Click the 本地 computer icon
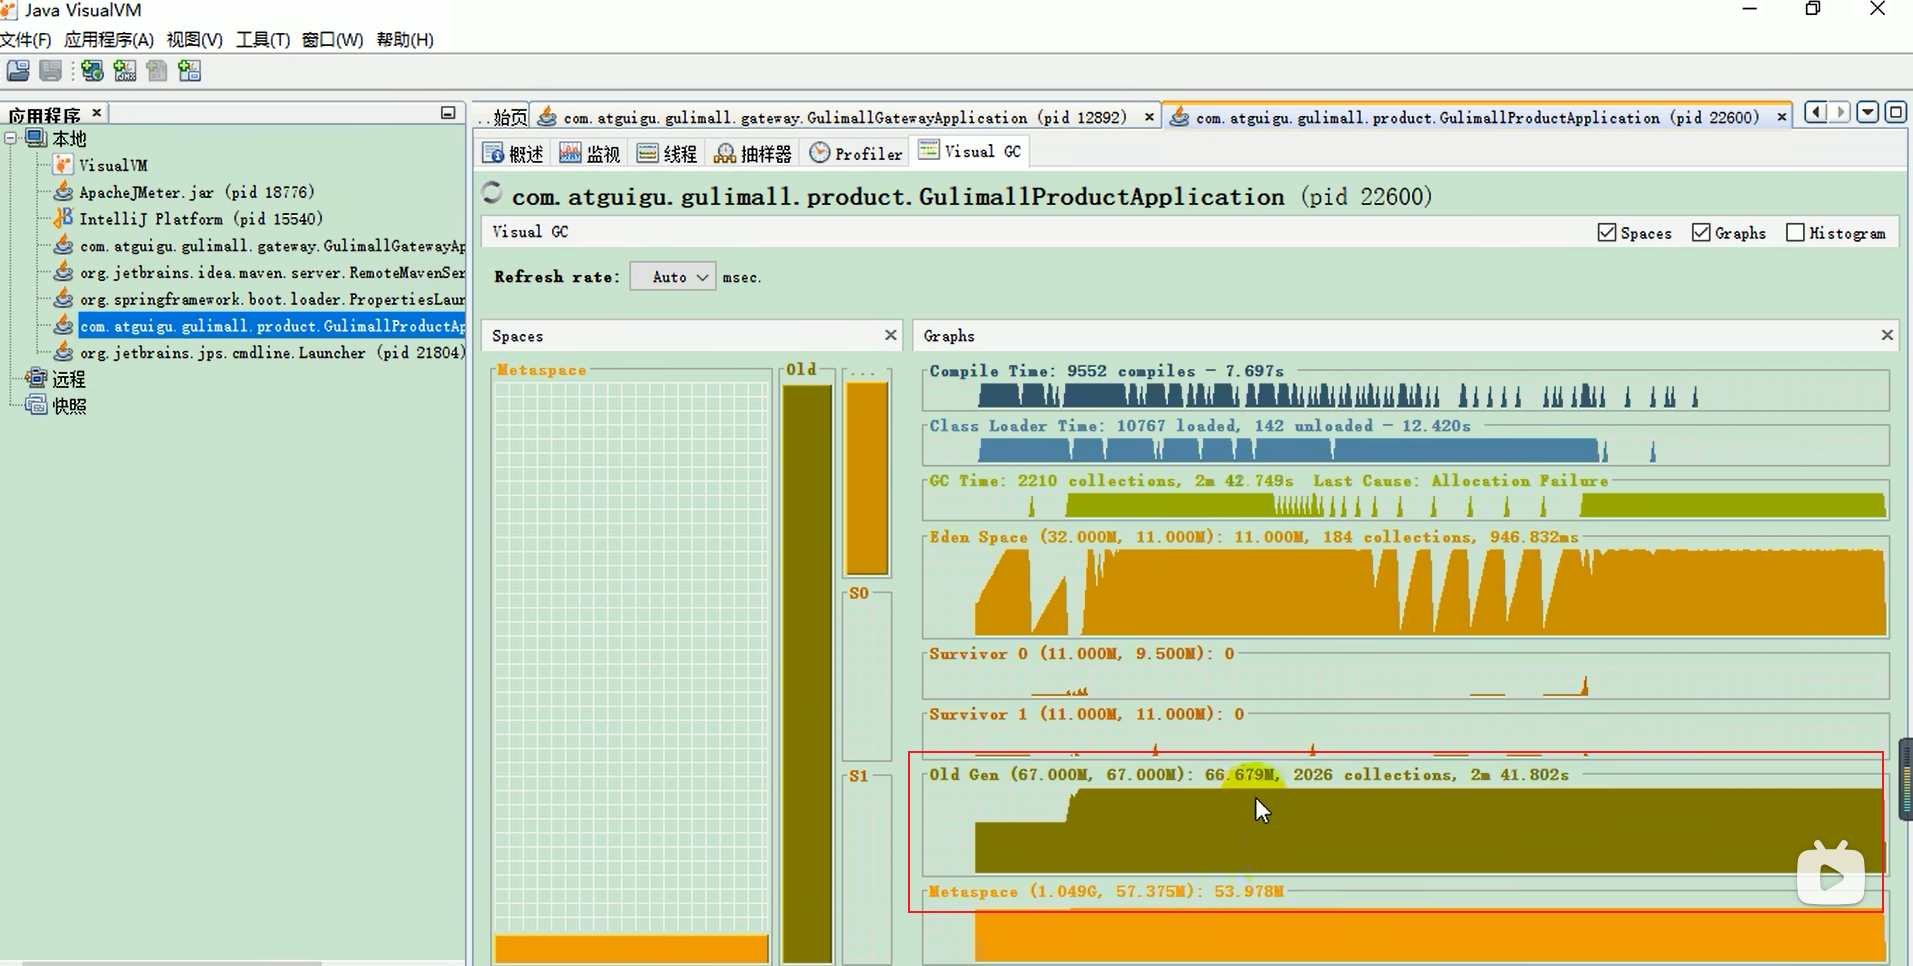The width and height of the screenshot is (1913, 966). point(36,138)
